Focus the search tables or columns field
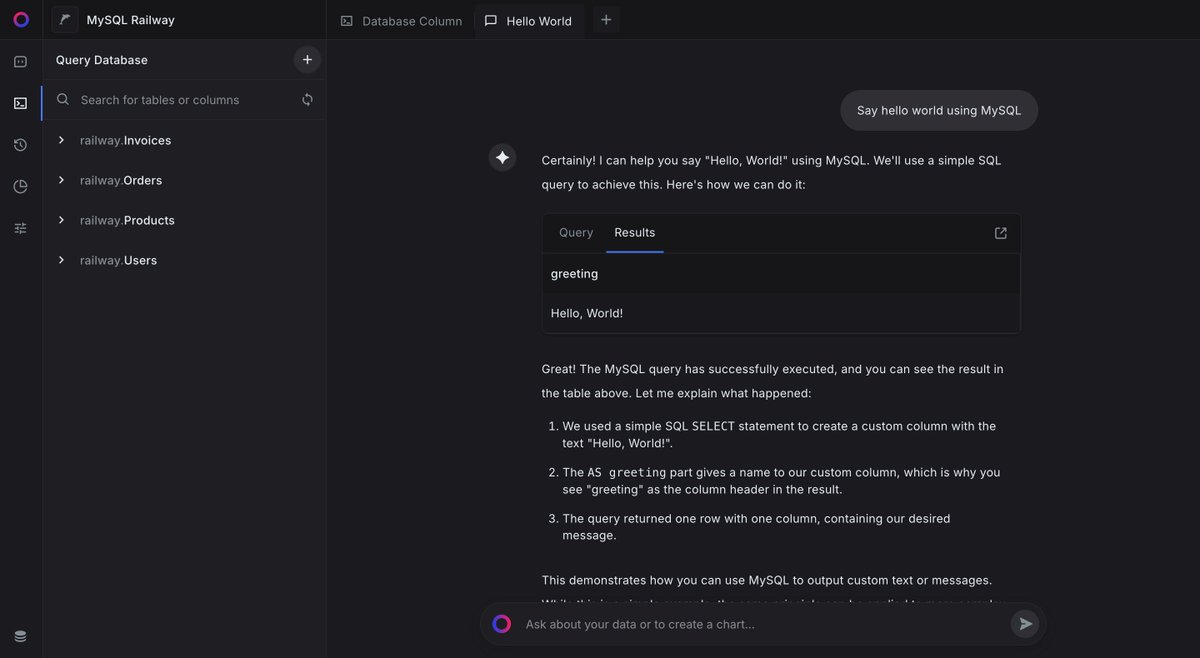The image size is (1200, 658). 185,100
